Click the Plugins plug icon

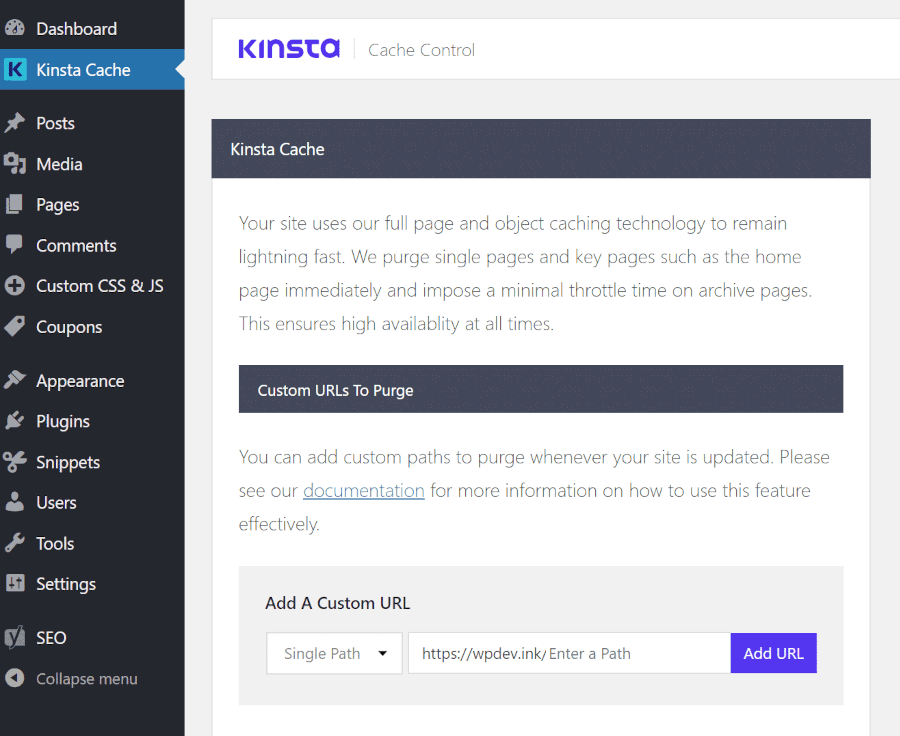point(15,421)
